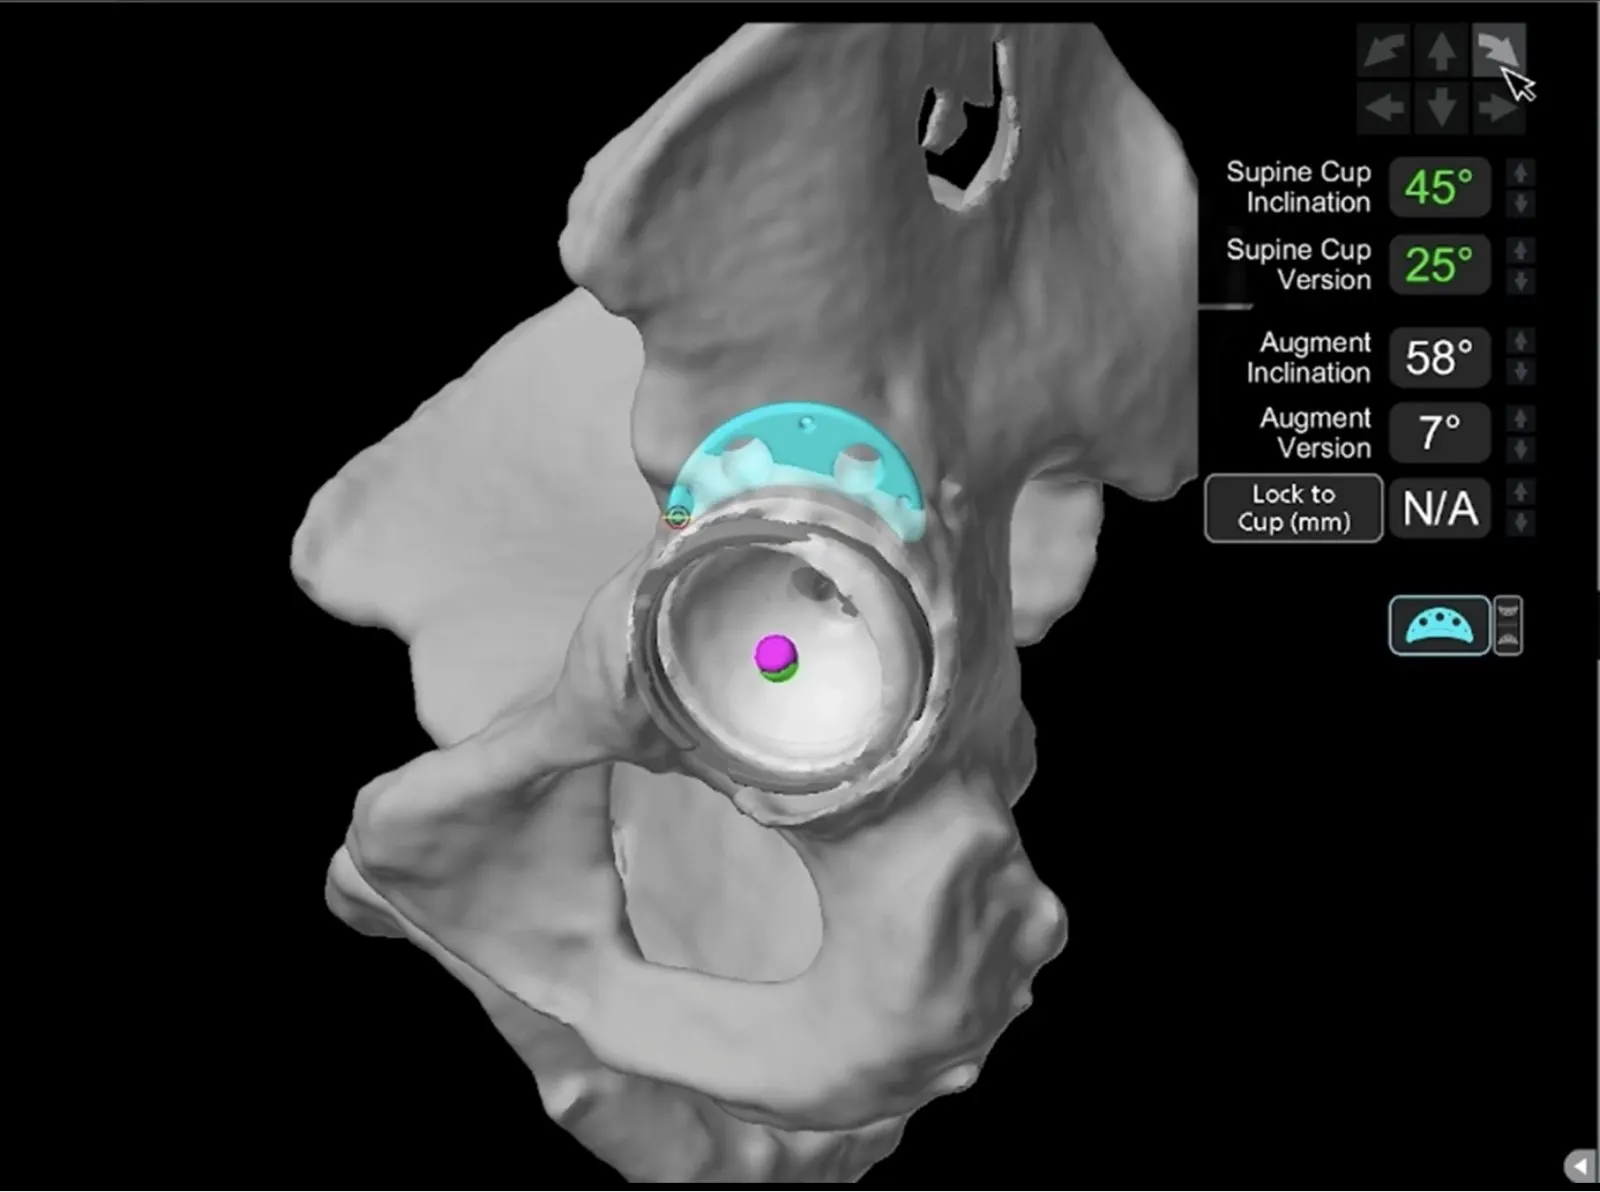This screenshot has width=1600, height=1192.
Task: Click the circular landmark marker at augment edge
Action: click(x=678, y=517)
